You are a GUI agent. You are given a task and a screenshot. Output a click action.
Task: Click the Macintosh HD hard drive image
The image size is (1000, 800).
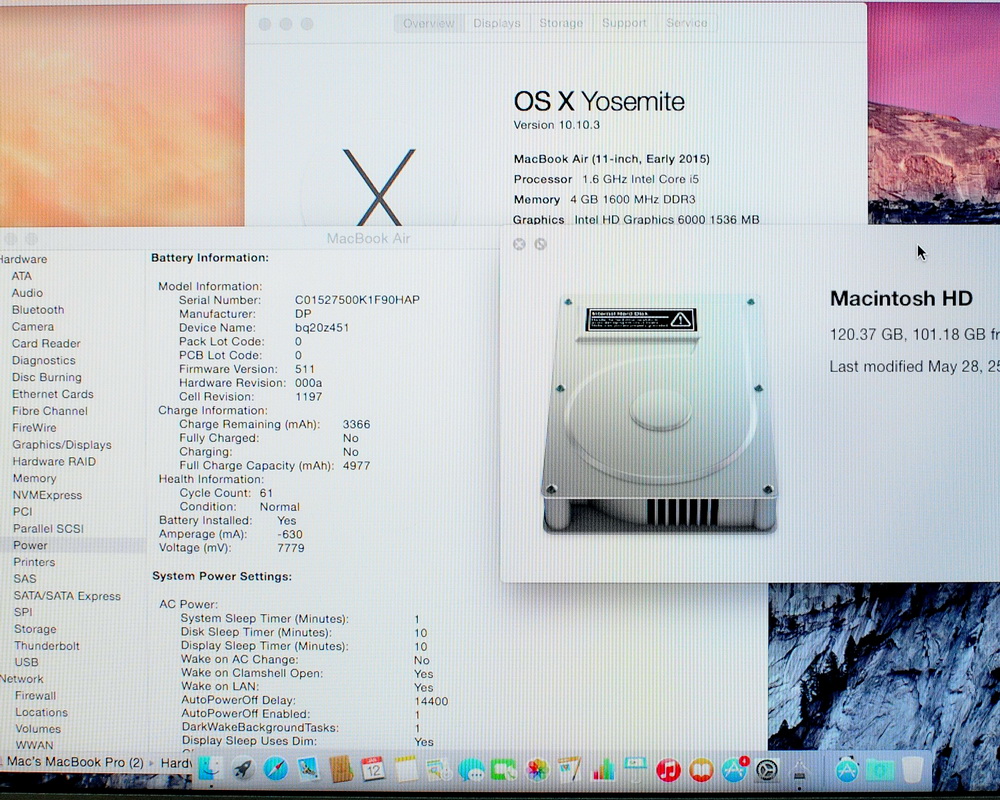point(659,413)
